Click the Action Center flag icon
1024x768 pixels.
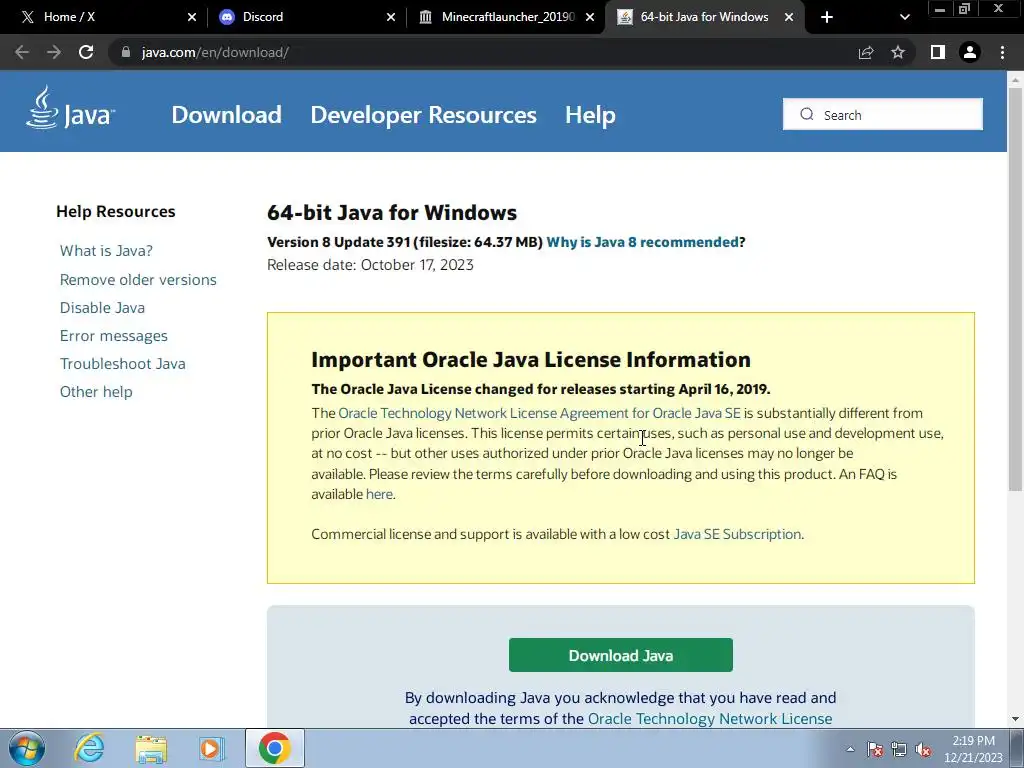click(x=875, y=749)
